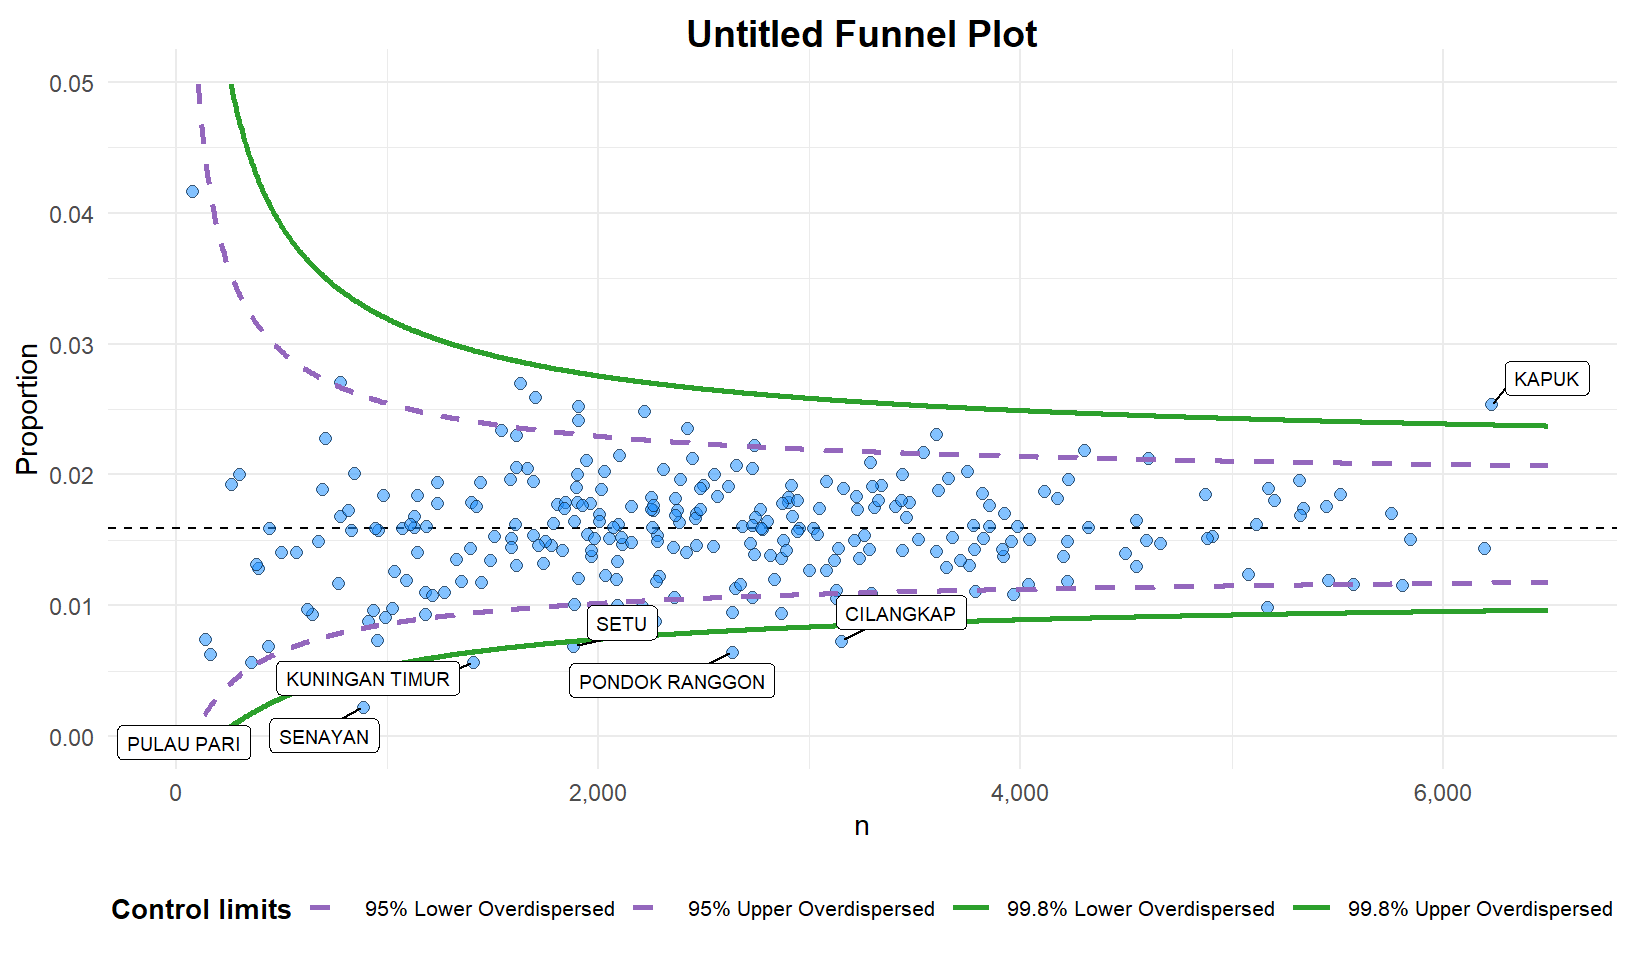Click the purple dash for 95% Lower Overdispersed
The image size is (1632, 960).
(x=320, y=909)
